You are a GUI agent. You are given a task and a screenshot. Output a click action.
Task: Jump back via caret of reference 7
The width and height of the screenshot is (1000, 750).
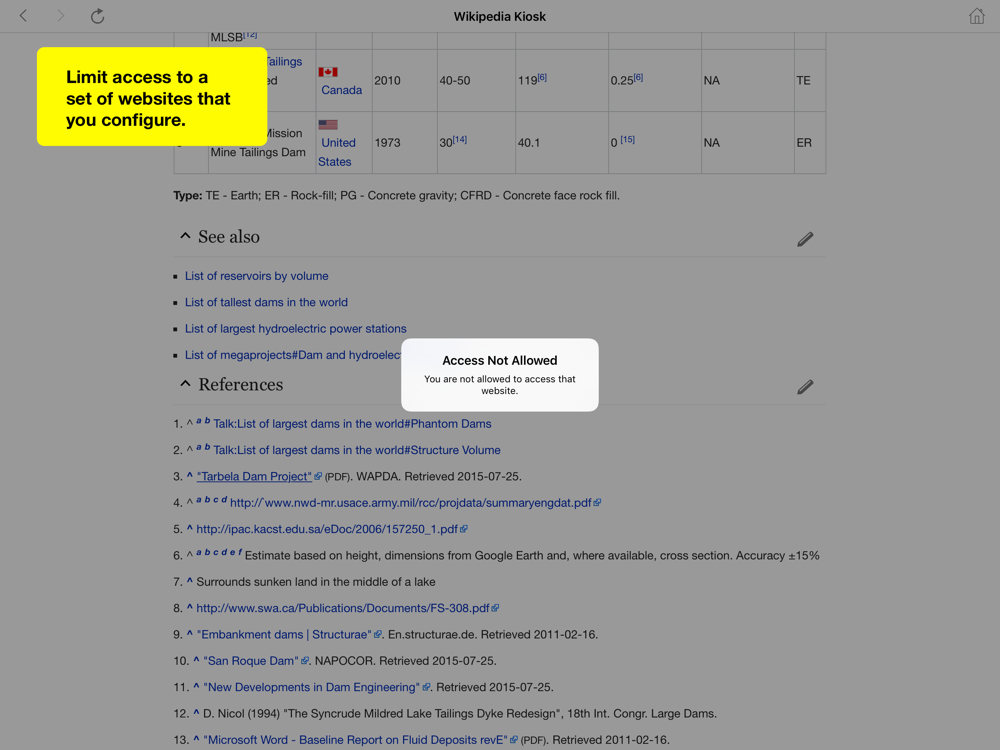pos(189,582)
